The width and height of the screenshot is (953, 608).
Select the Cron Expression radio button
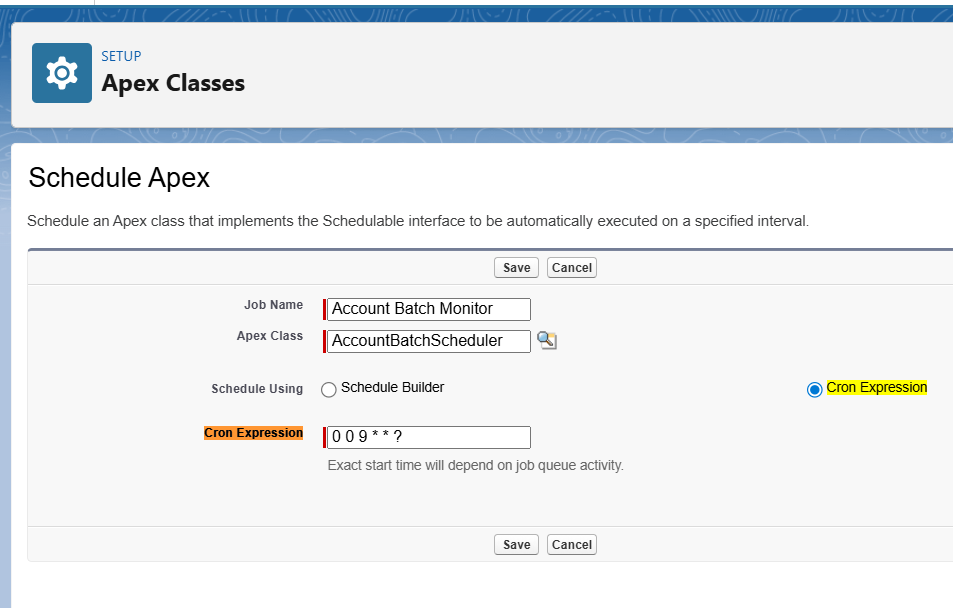814,389
